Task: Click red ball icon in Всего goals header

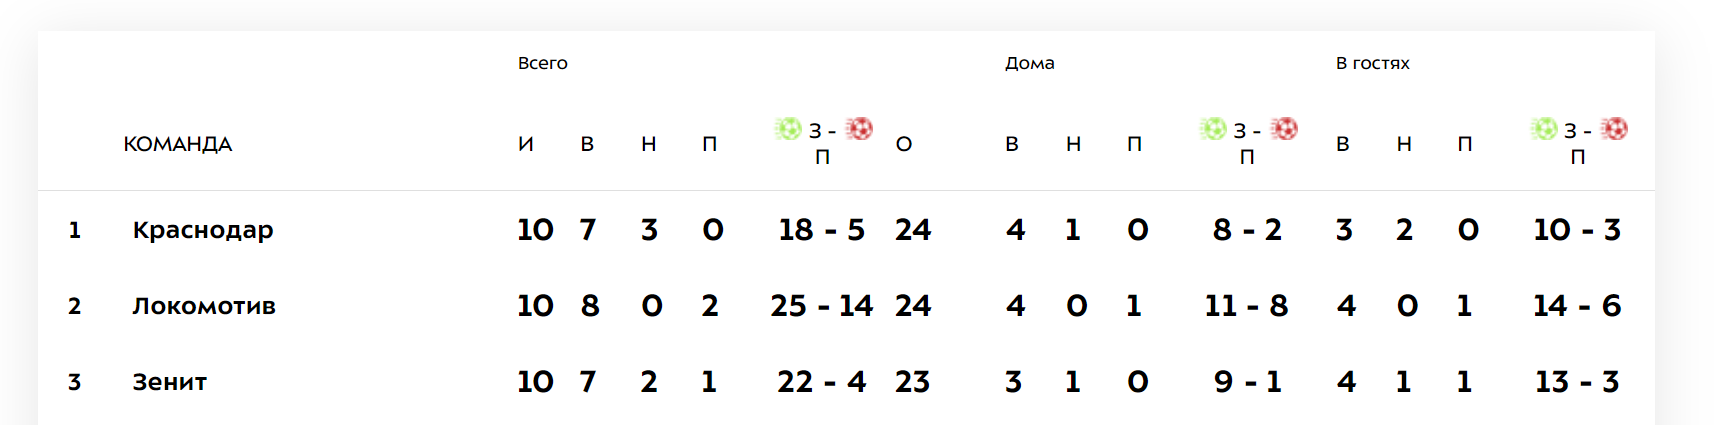Action: [859, 129]
